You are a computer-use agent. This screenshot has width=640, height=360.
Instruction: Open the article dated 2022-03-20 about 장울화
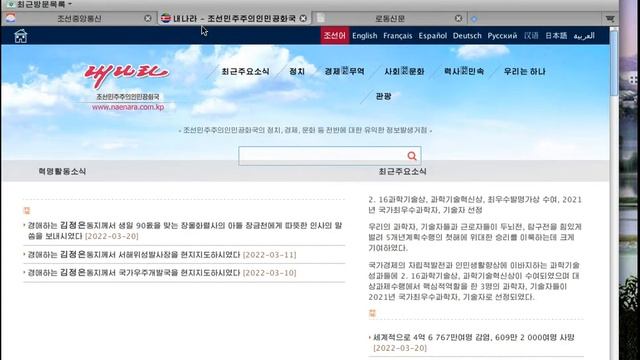click(x=184, y=231)
